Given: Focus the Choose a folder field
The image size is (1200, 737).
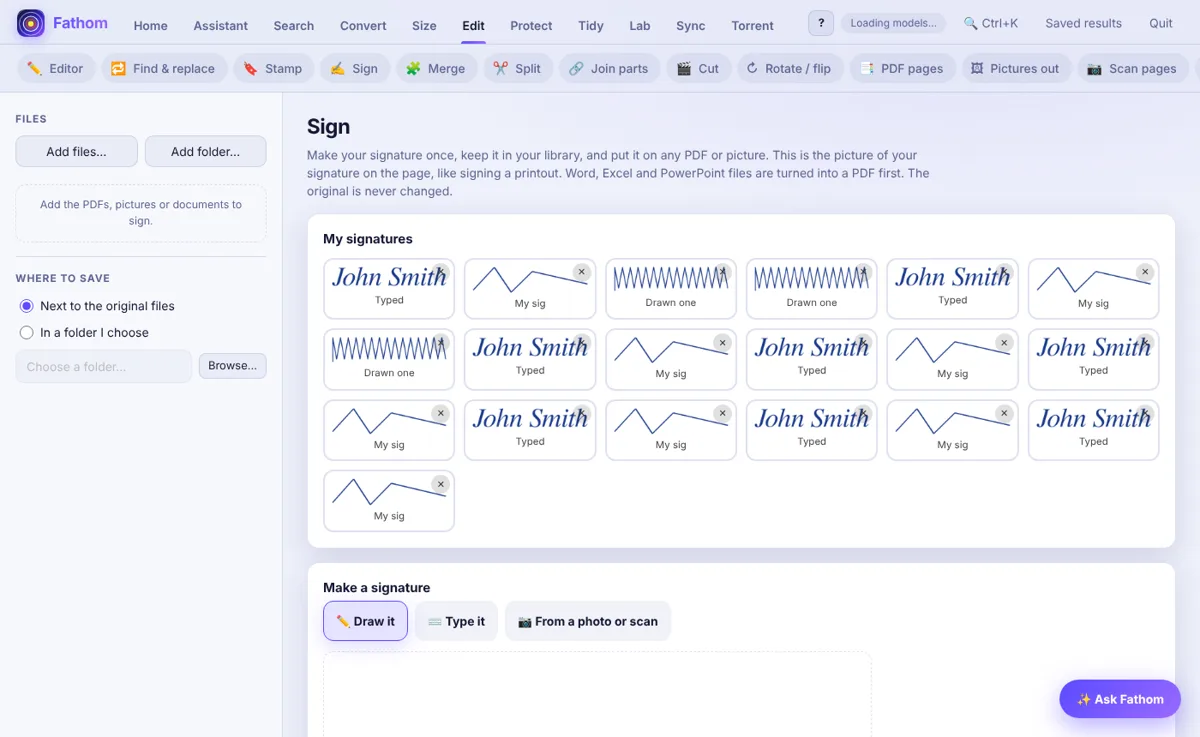Looking at the screenshot, I should pos(104,367).
